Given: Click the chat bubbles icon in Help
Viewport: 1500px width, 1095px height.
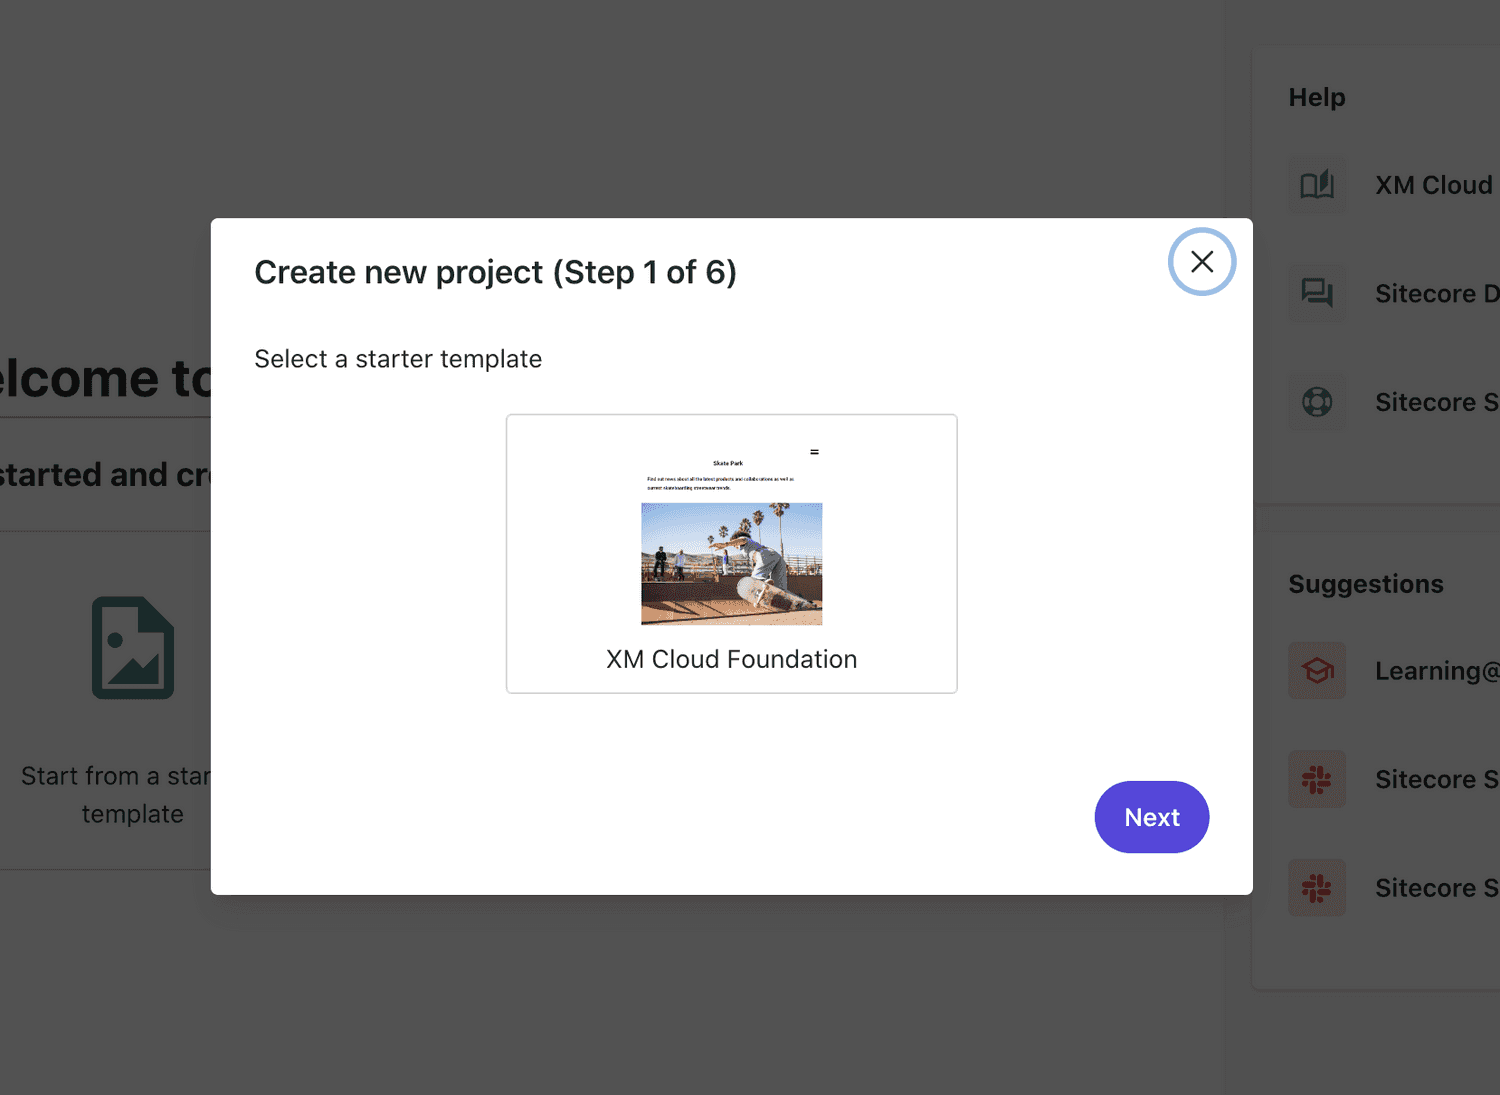Looking at the screenshot, I should [1317, 293].
